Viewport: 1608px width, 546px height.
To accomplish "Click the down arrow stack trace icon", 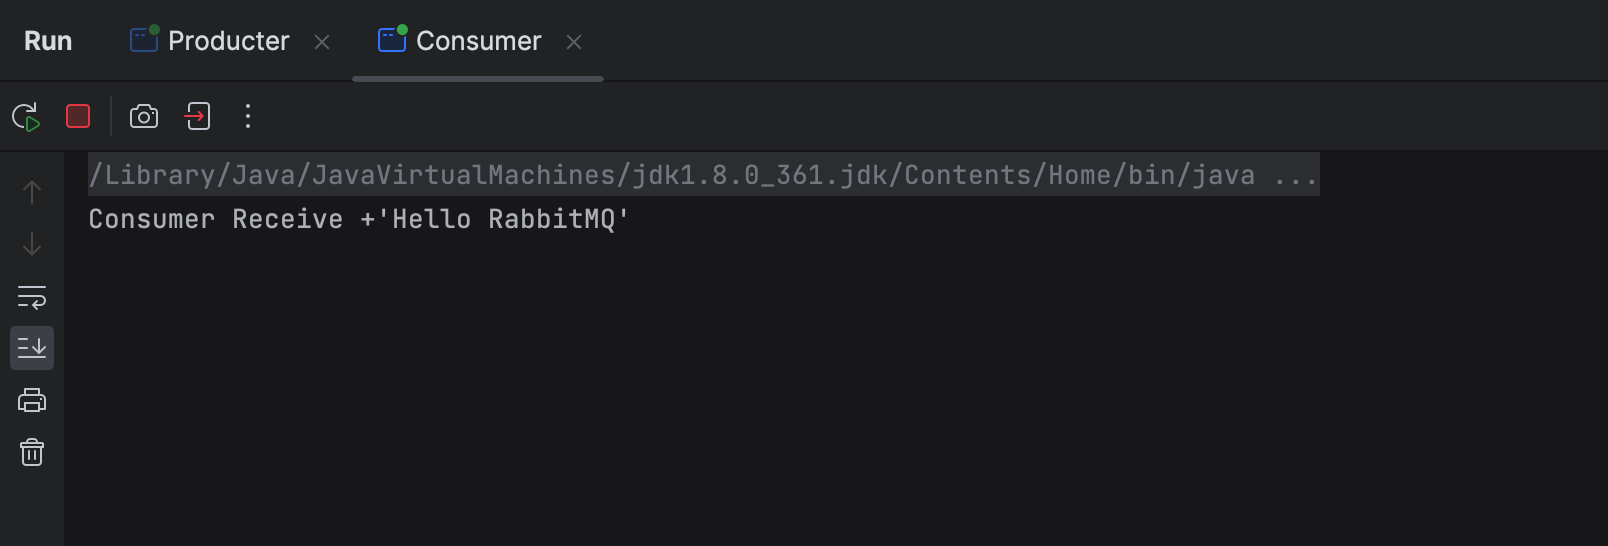I will tap(32, 244).
